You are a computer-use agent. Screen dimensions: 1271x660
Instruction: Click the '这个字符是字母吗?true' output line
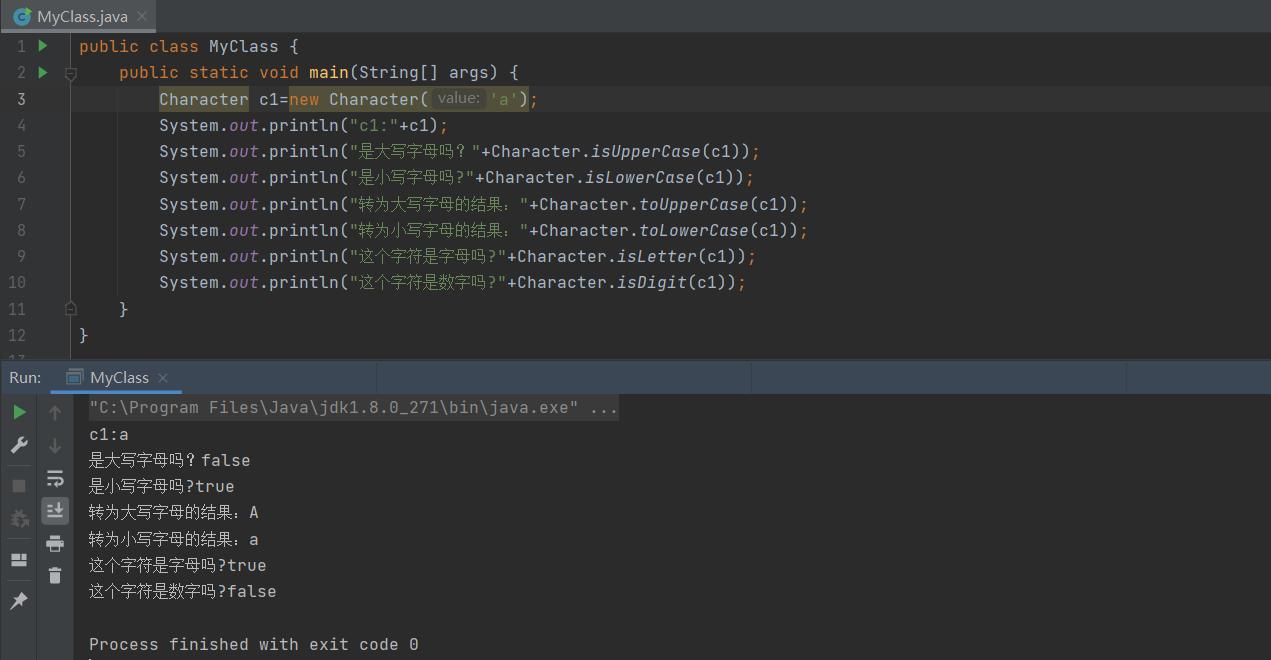pos(177,565)
